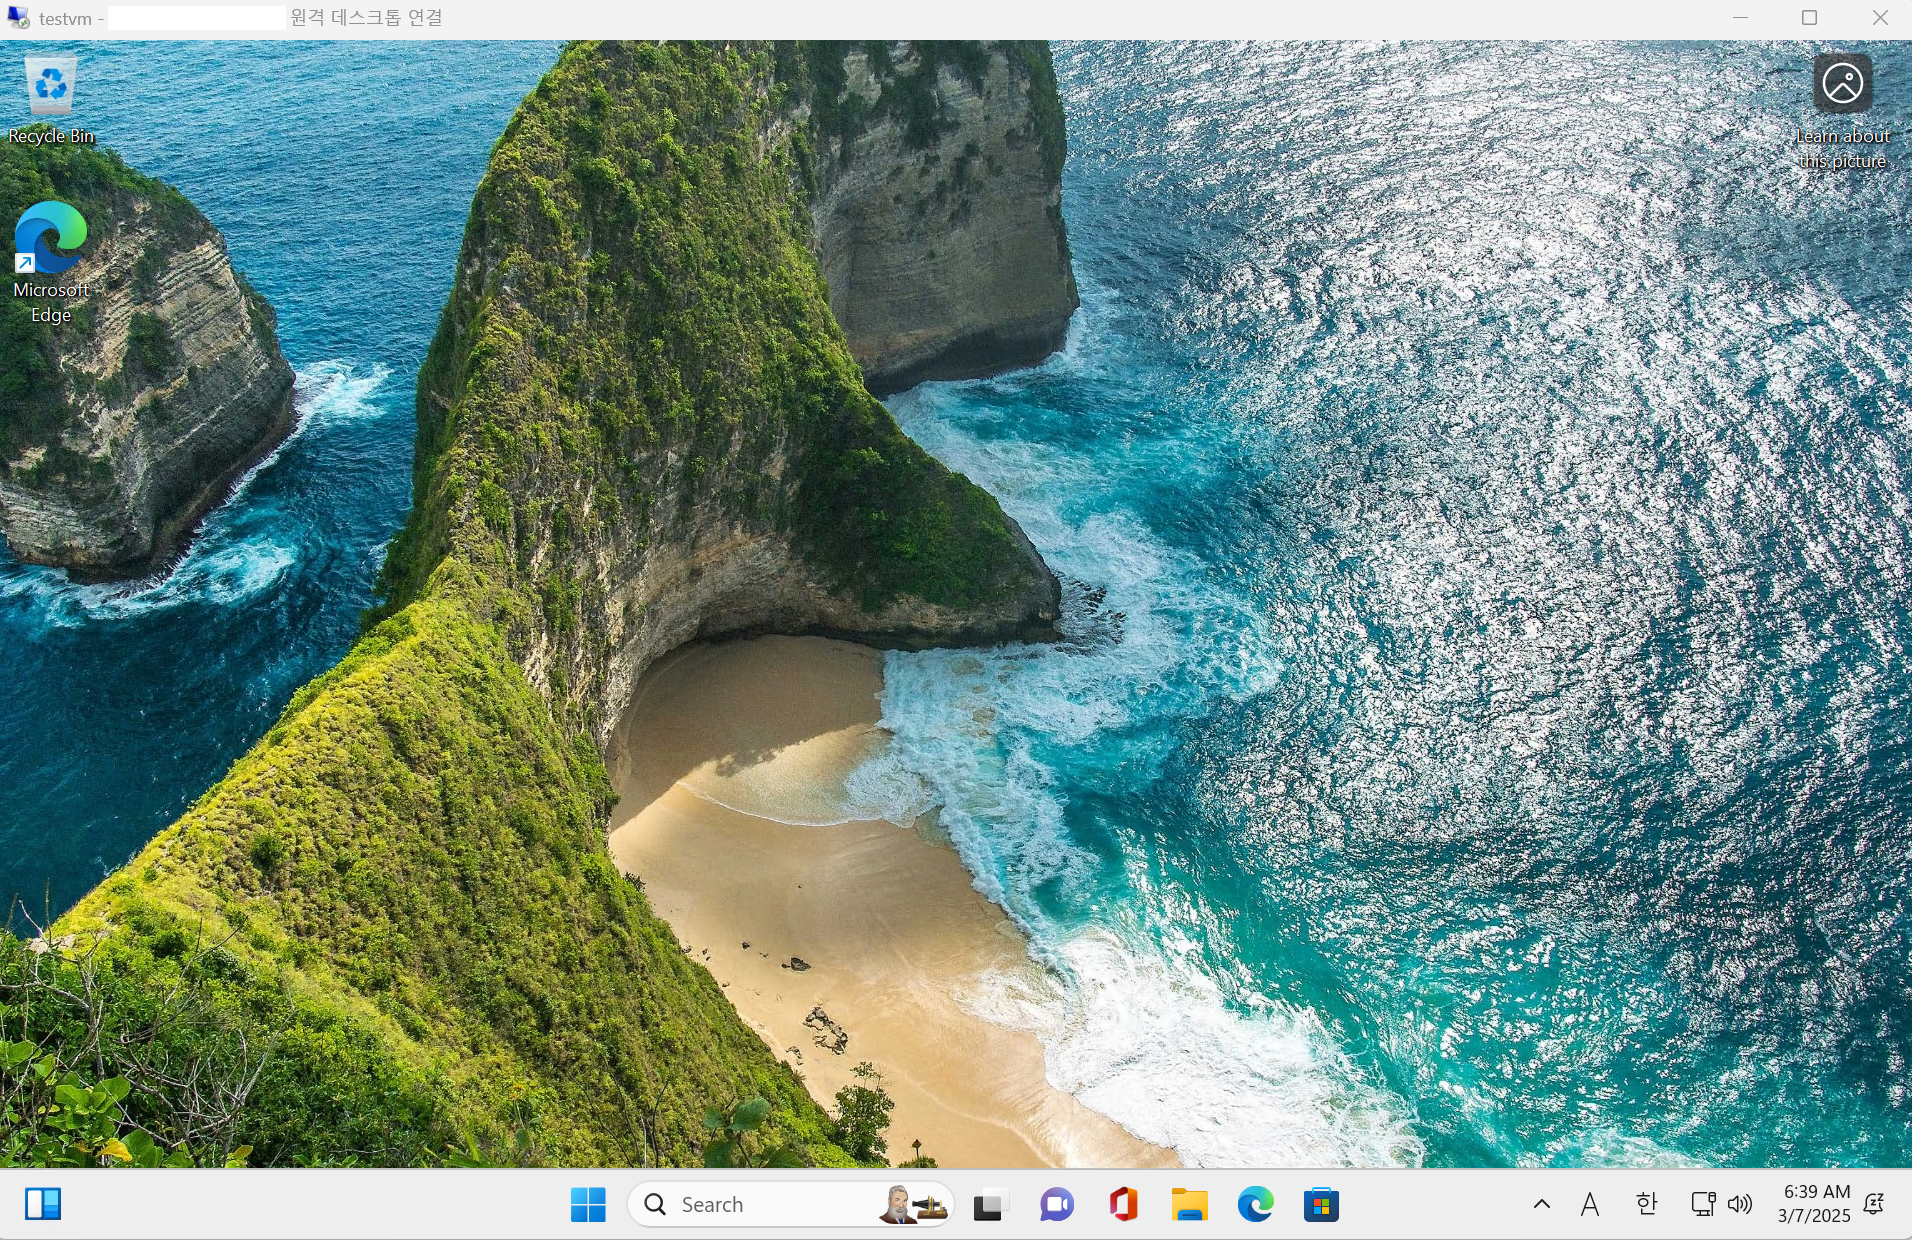
Task: Open File Explorer from the taskbar
Action: tap(1189, 1204)
